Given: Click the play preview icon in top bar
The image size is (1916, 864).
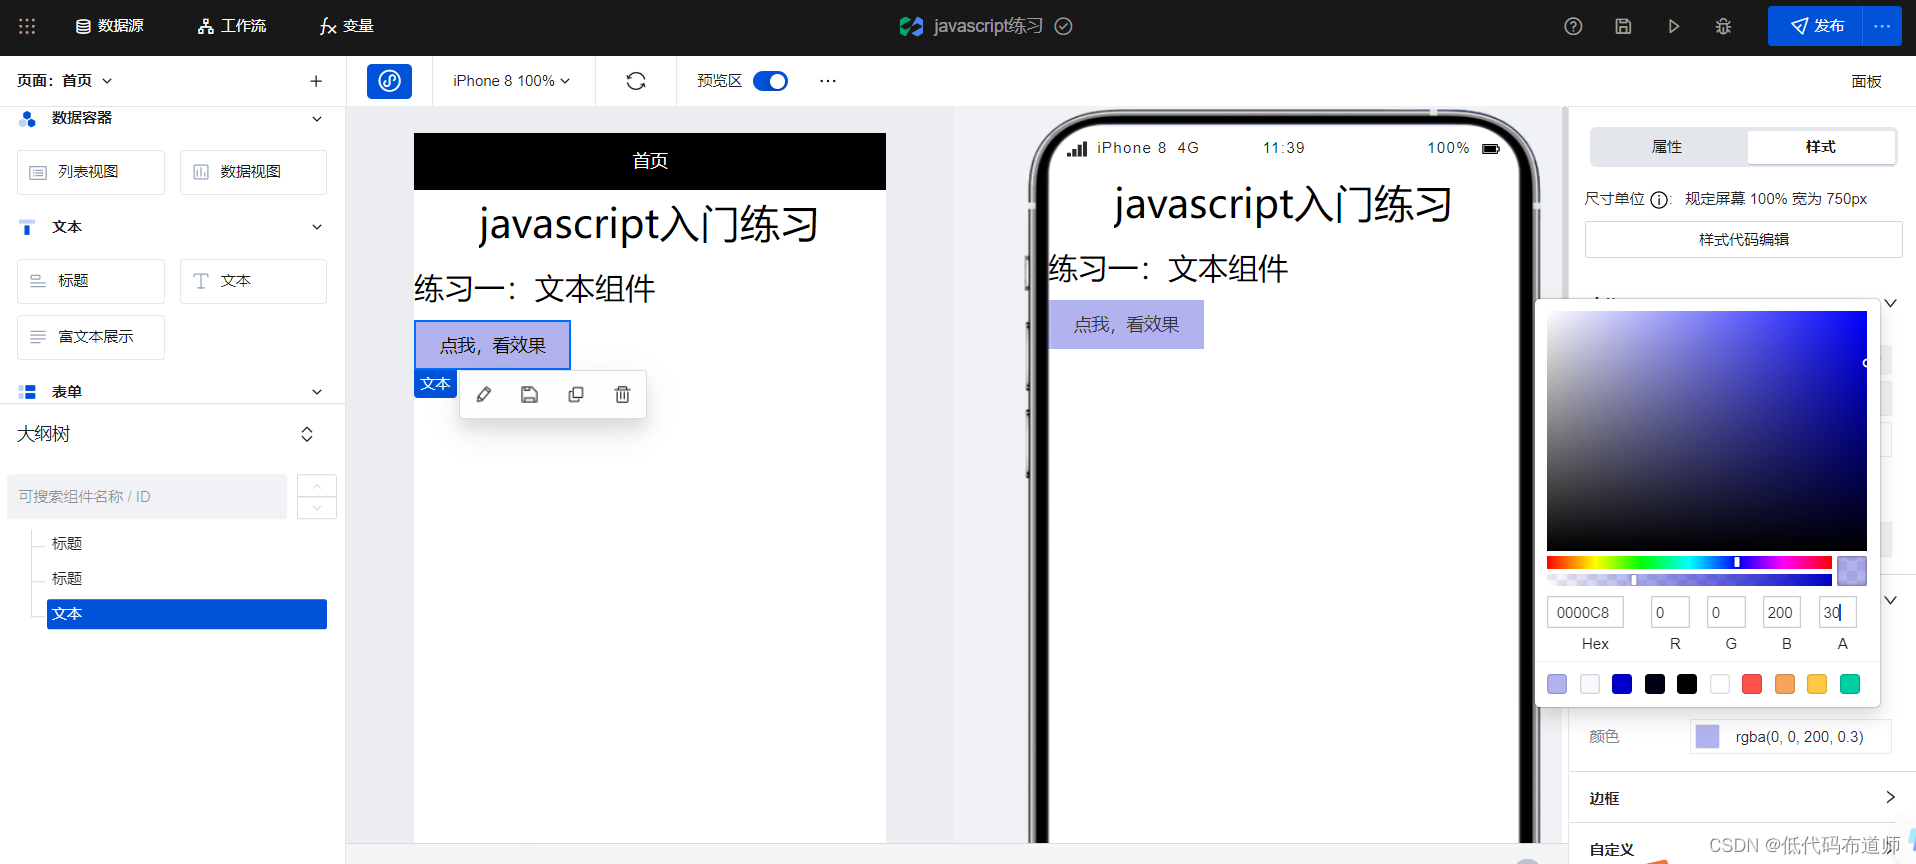Looking at the screenshot, I should [1673, 27].
